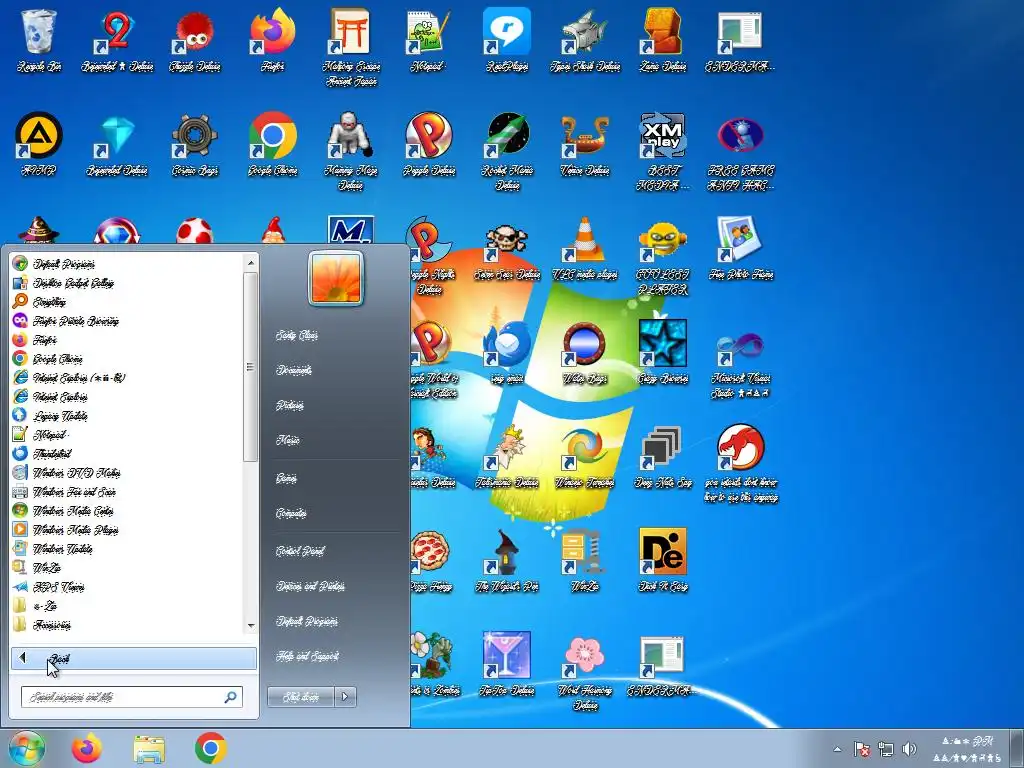Image resolution: width=1024 pixels, height=768 pixels.
Task: Open Firefox from the taskbar
Action: tap(87, 748)
